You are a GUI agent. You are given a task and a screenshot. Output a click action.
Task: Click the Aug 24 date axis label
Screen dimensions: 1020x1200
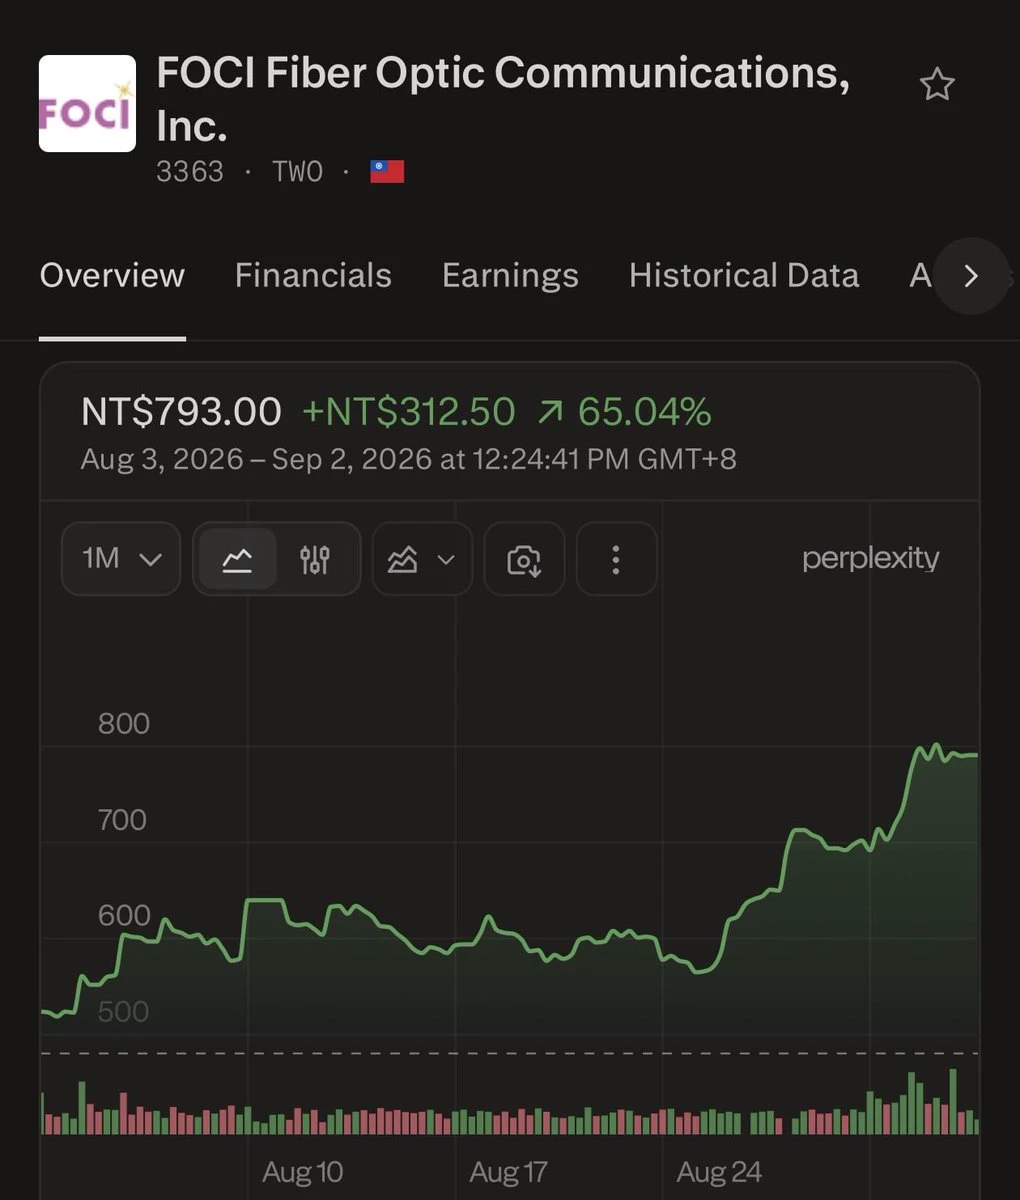(x=719, y=1172)
